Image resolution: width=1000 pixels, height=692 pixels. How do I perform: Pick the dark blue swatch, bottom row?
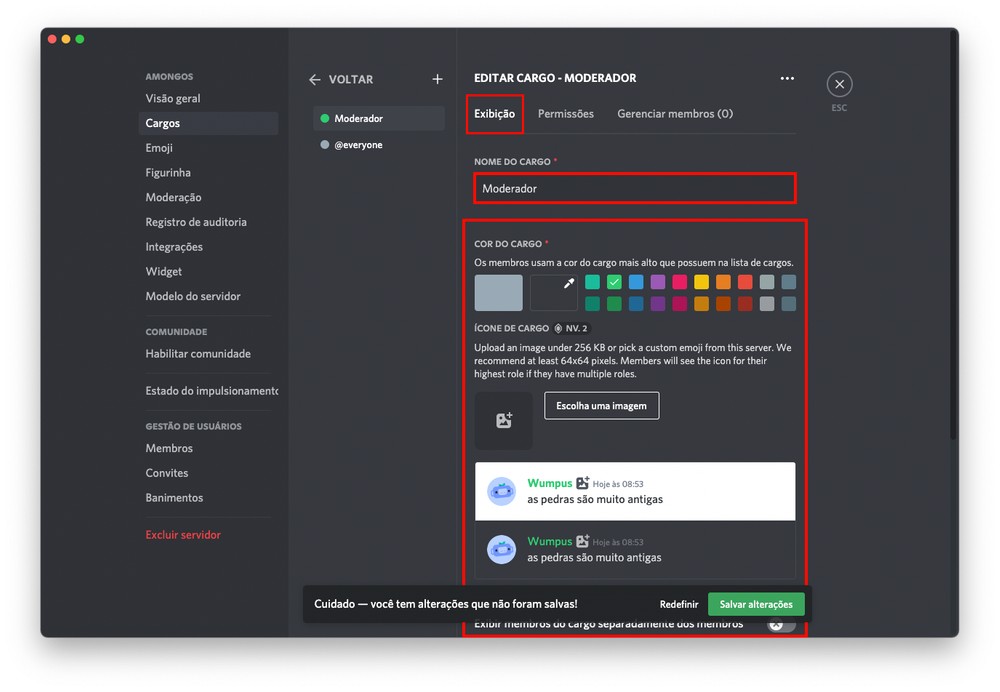point(636,304)
